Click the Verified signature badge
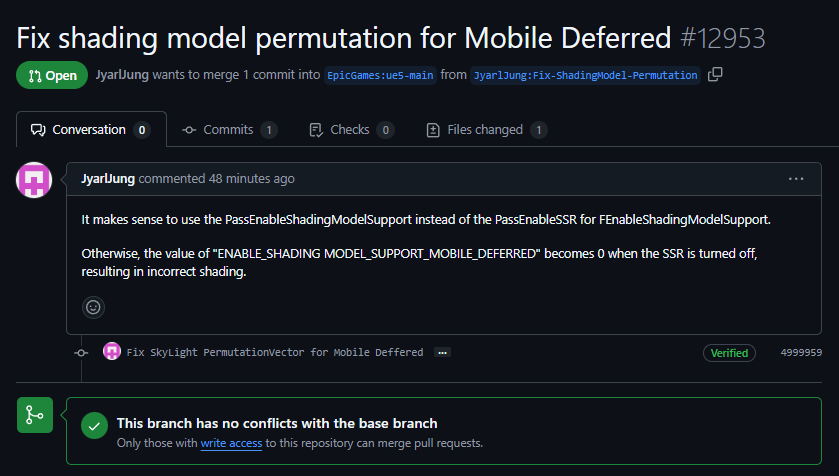839x476 pixels. coord(729,353)
